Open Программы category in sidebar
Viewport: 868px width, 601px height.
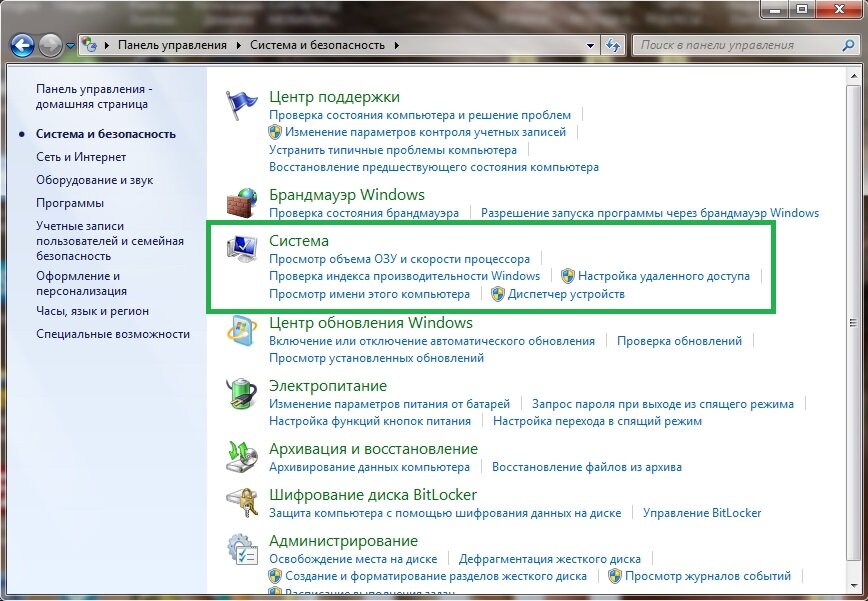click(x=70, y=203)
